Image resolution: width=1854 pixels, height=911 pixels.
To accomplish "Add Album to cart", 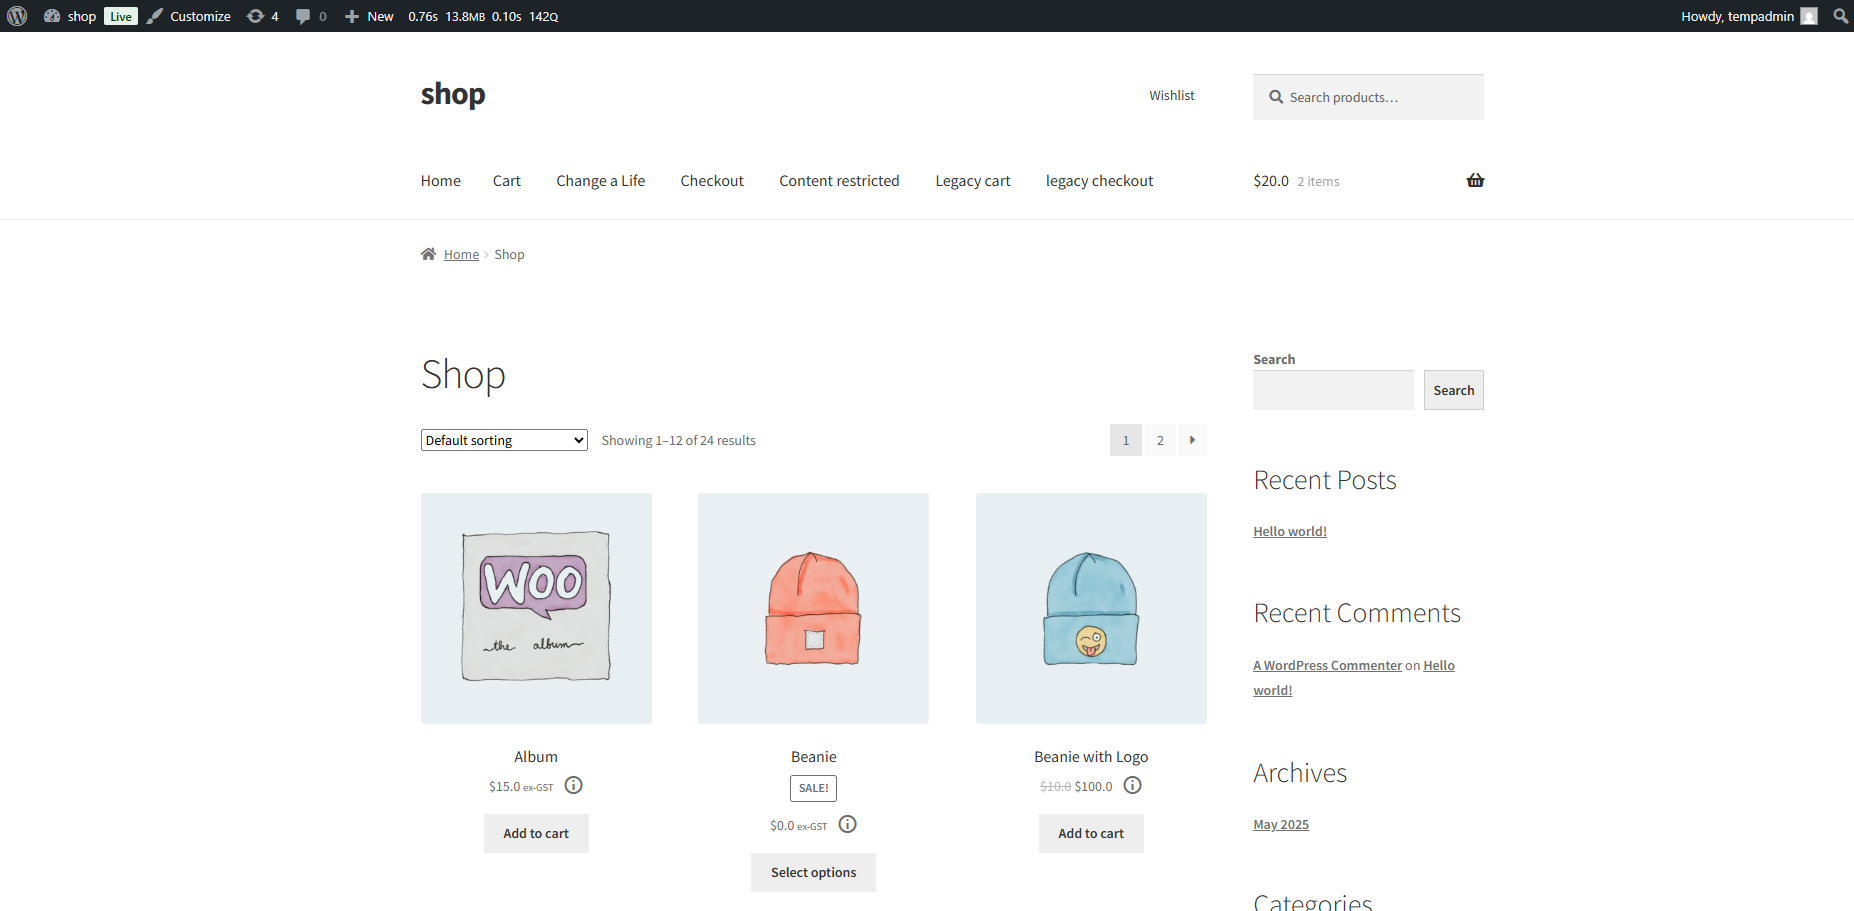I will [536, 833].
